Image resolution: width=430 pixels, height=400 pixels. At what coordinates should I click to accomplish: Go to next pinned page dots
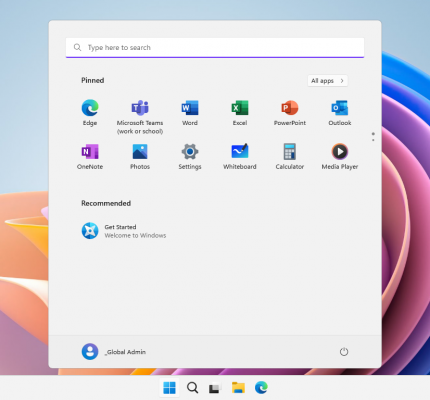(373, 137)
